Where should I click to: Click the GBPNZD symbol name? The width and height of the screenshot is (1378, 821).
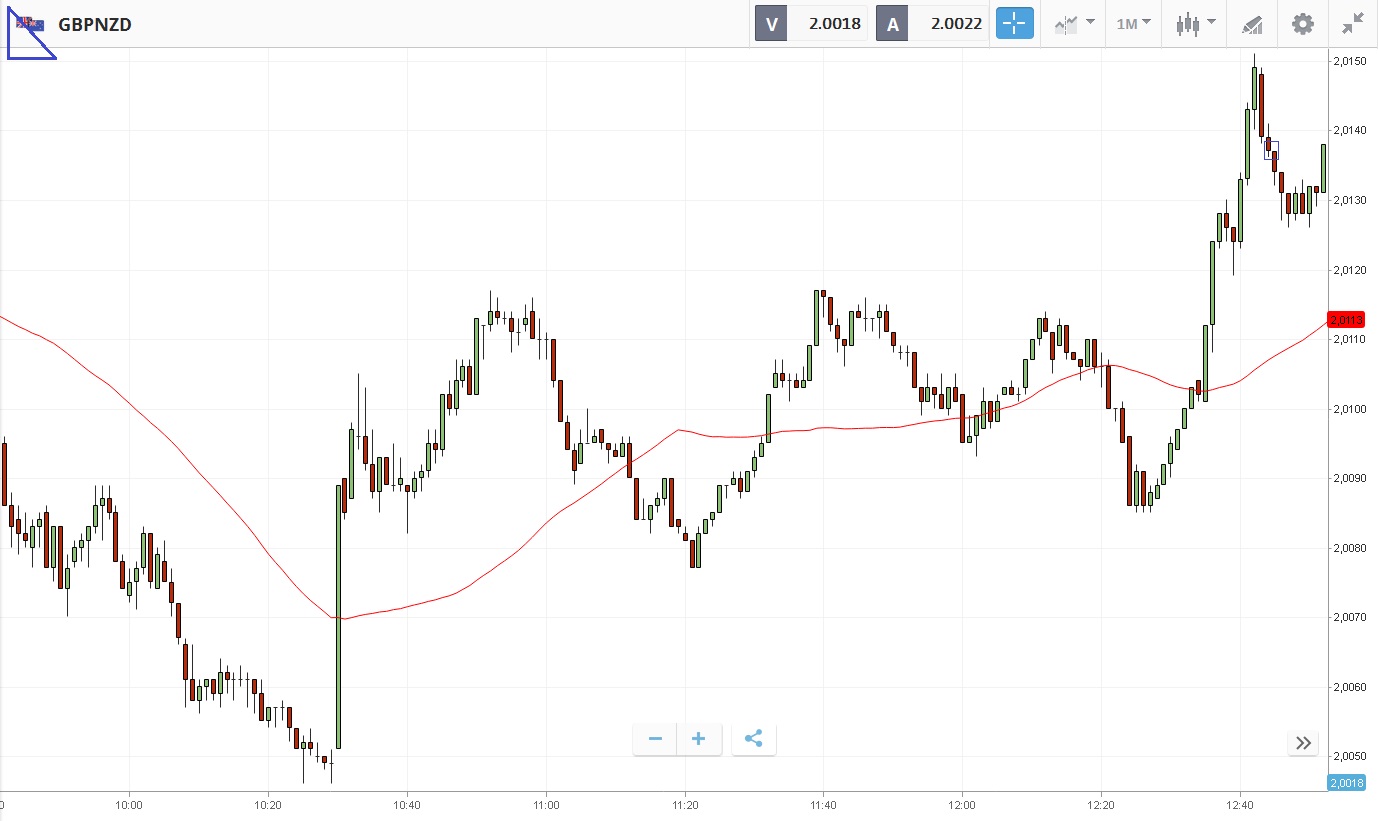tap(95, 24)
